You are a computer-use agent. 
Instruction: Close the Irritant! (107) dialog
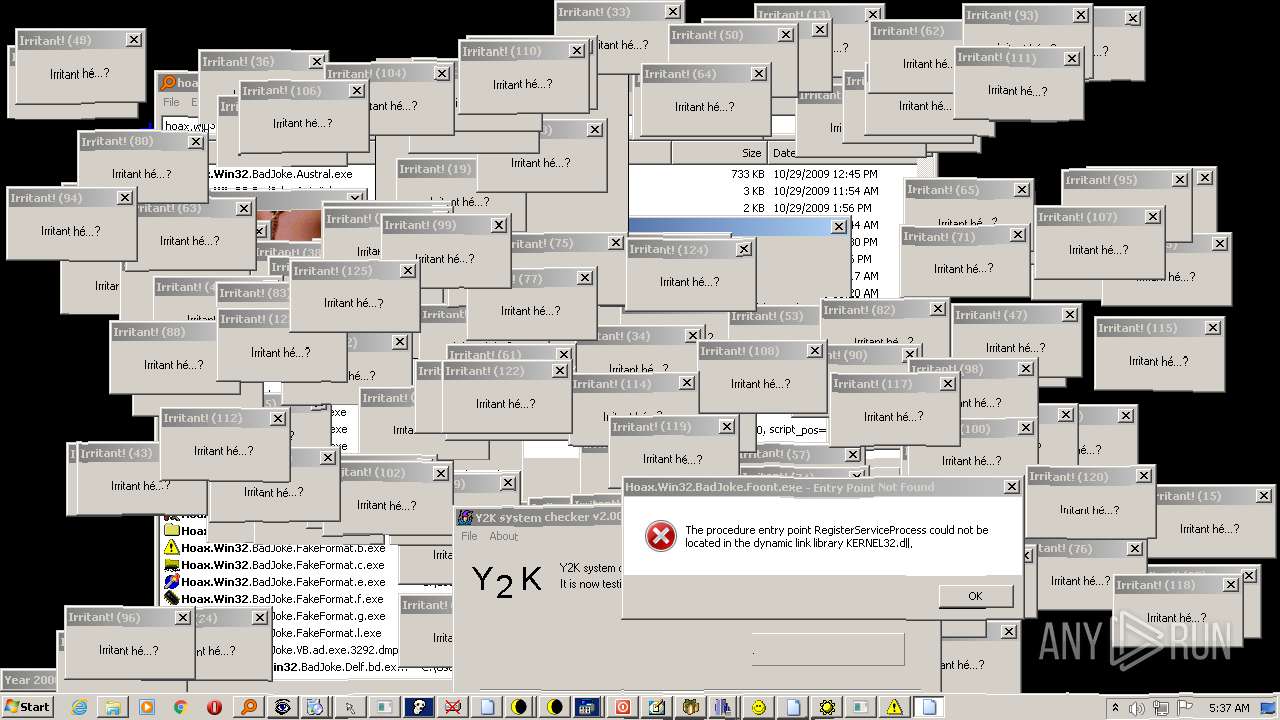click(1152, 217)
